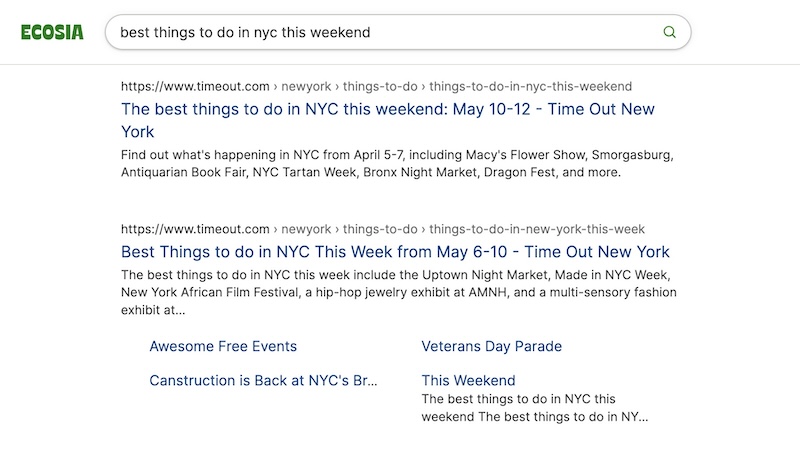Focus the search query input field
Screen dimensions: 800x474
[380, 32]
